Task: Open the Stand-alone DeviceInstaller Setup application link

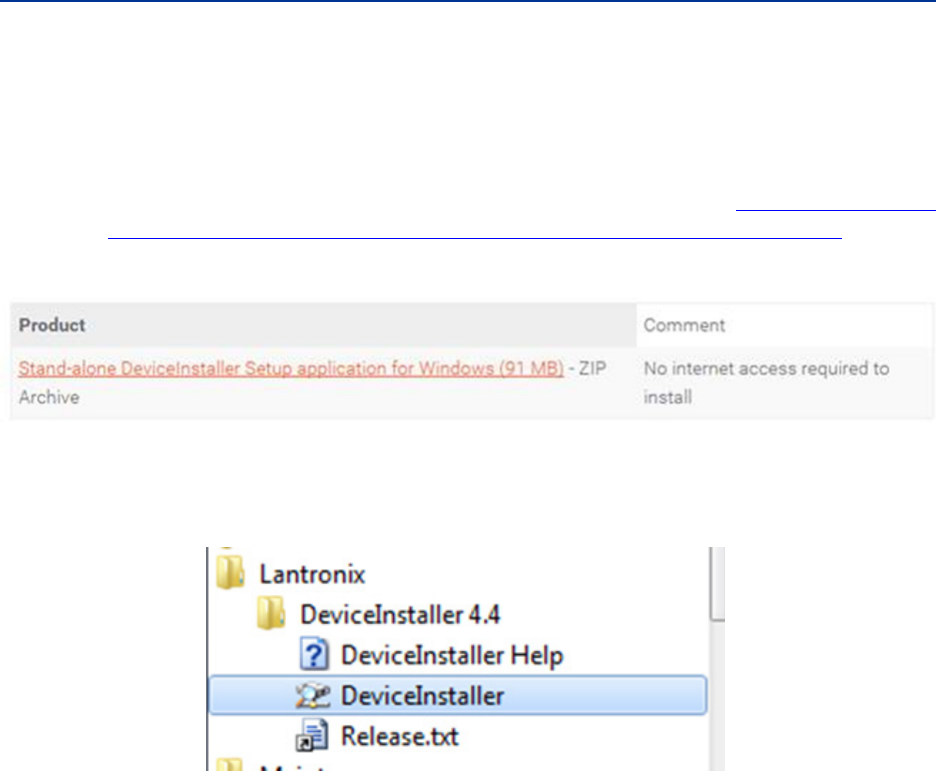Action: point(291,368)
